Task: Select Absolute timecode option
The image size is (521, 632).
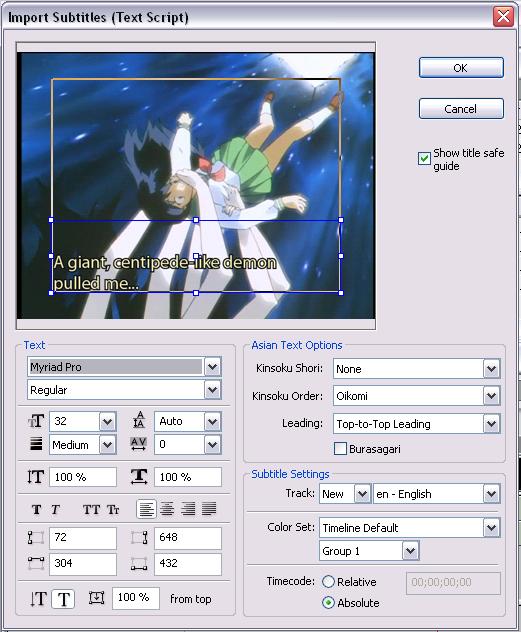Action: [x=328, y=603]
